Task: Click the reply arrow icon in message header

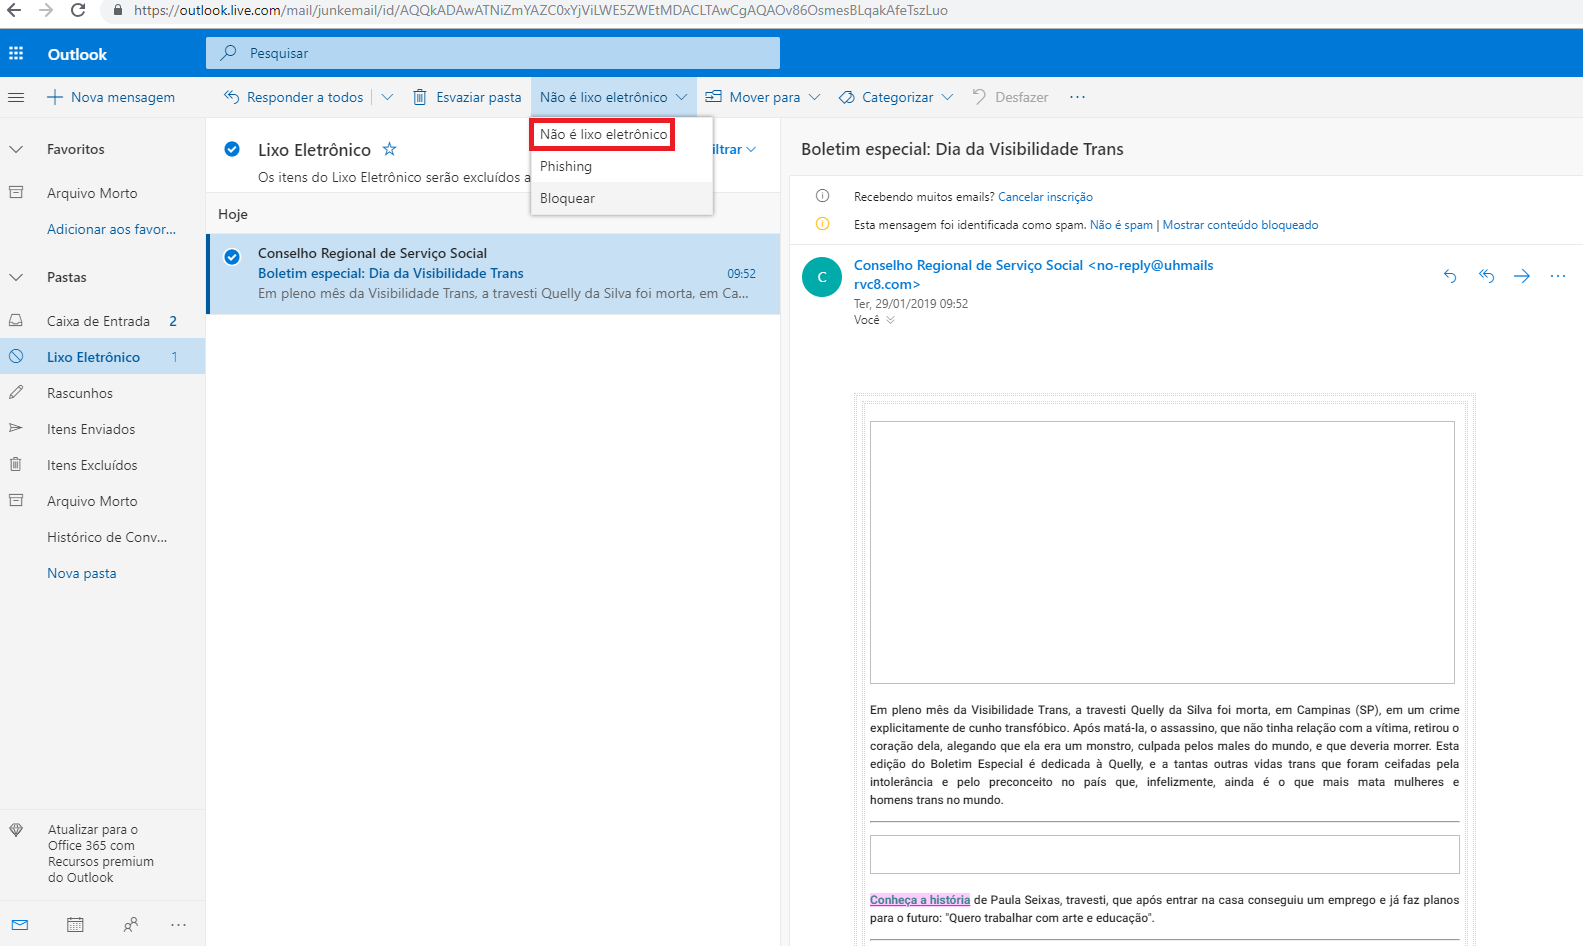Action: [x=1450, y=276]
